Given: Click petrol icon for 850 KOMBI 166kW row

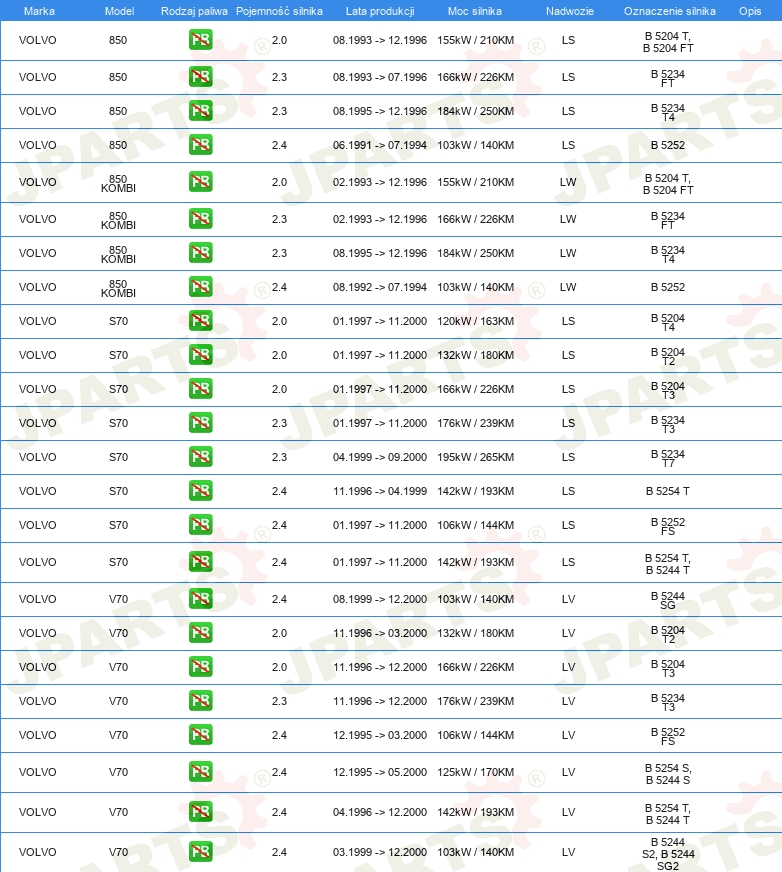Looking at the screenshot, I should [200, 219].
